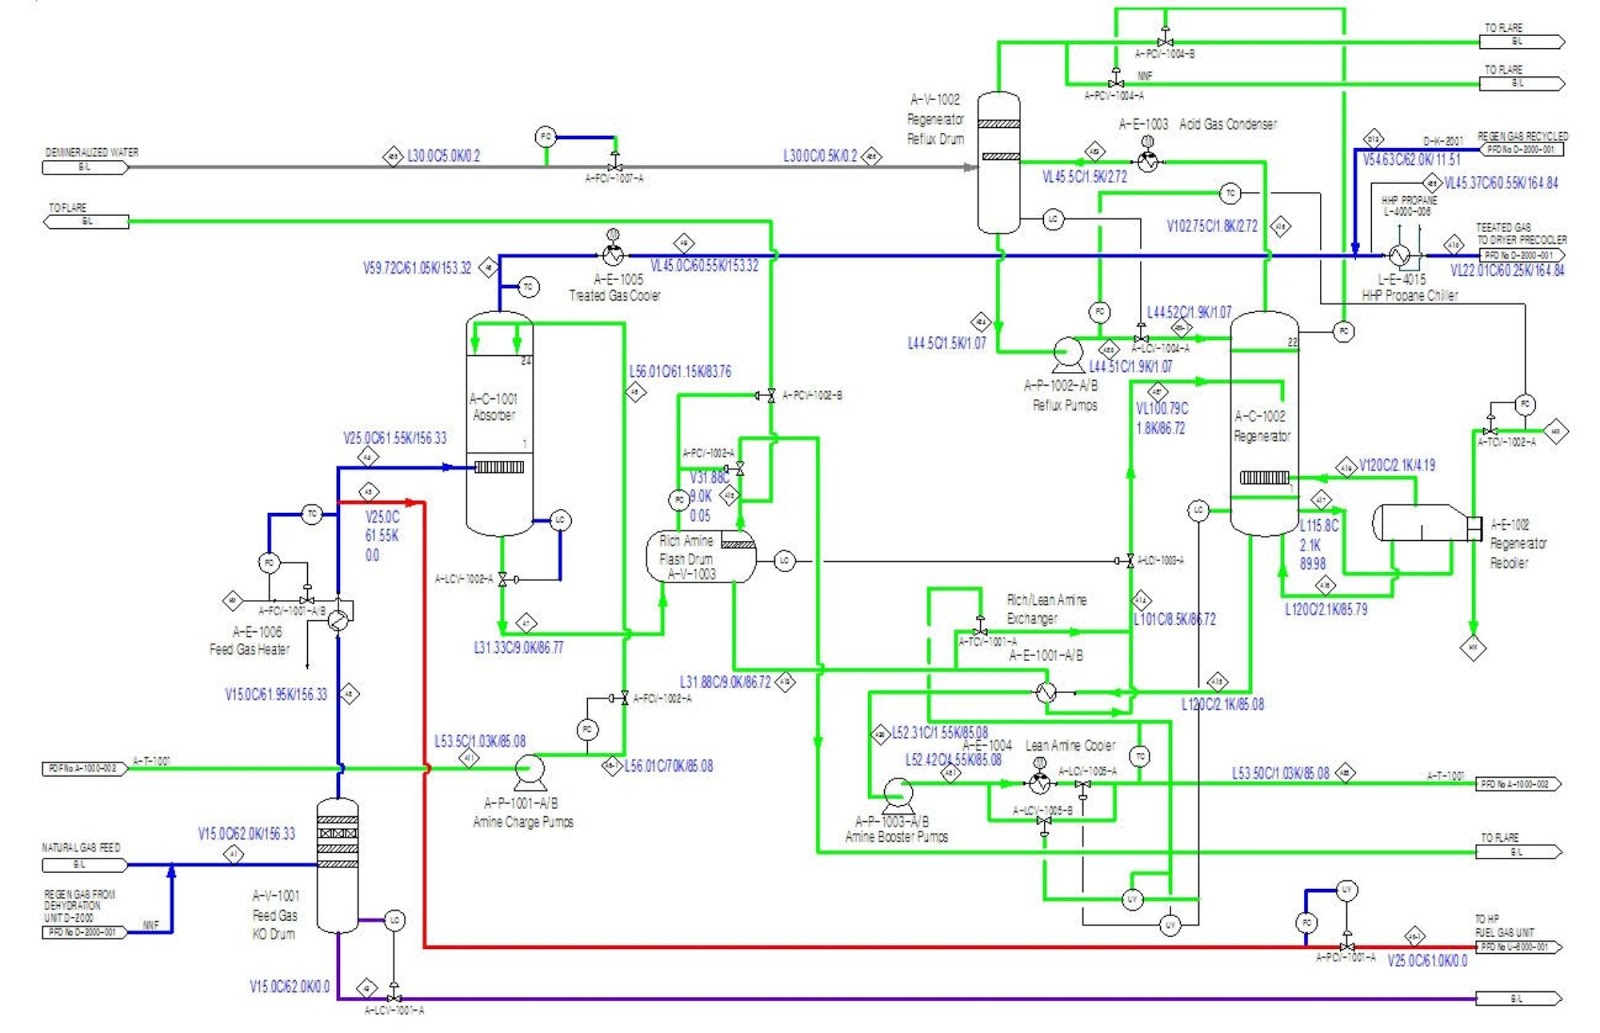Image resolution: width=1600 pixels, height=1033 pixels.
Task: Select stream label 'L53.5C/1.03K/85.08'
Action: coord(480,741)
